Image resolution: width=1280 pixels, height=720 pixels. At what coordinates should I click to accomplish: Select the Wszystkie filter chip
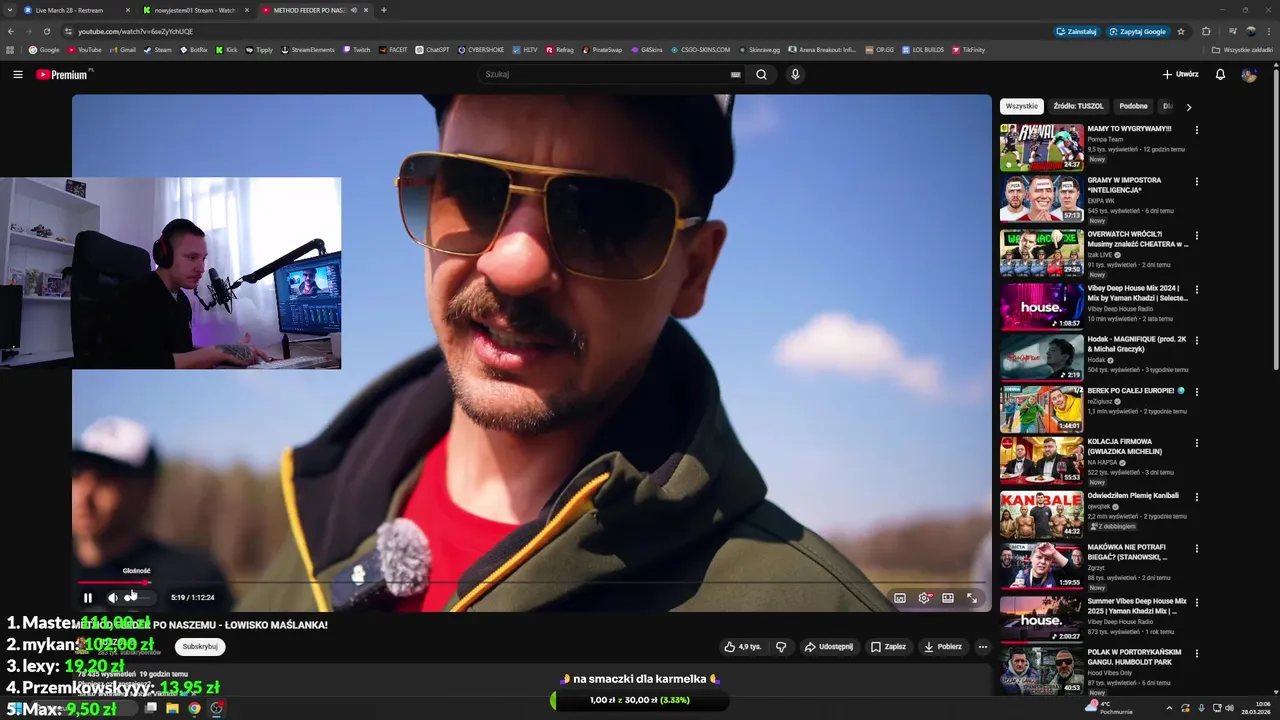click(x=1022, y=106)
